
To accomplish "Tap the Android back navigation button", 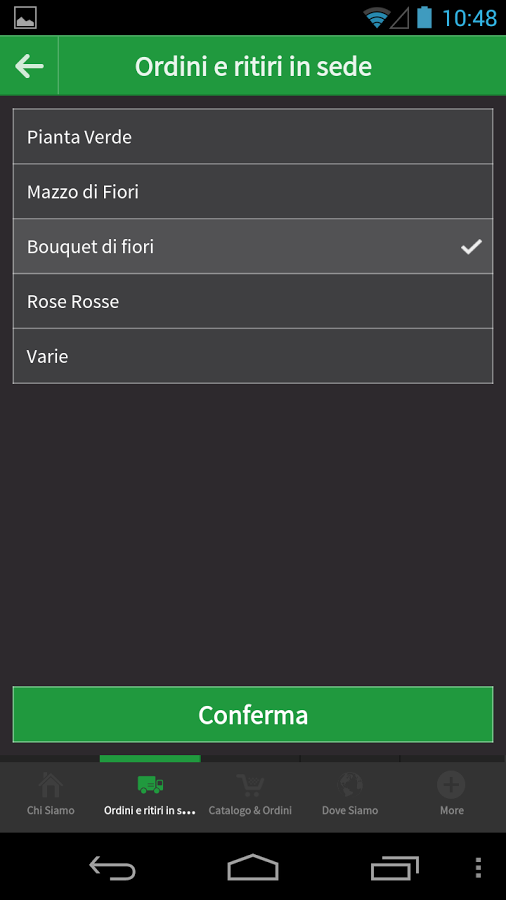I will pyautogui.click(x=112, y=868).
